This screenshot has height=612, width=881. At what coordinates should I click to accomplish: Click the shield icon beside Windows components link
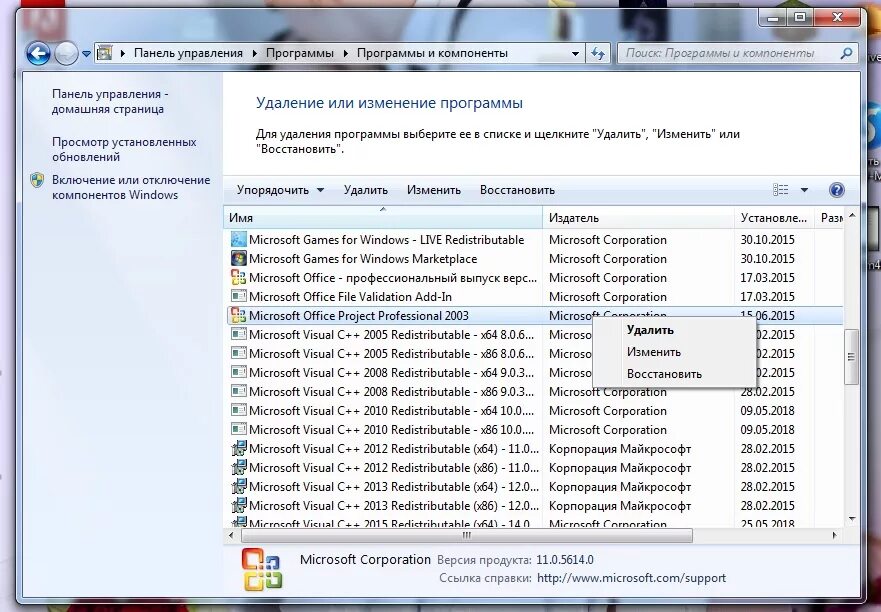coord(37,180)
